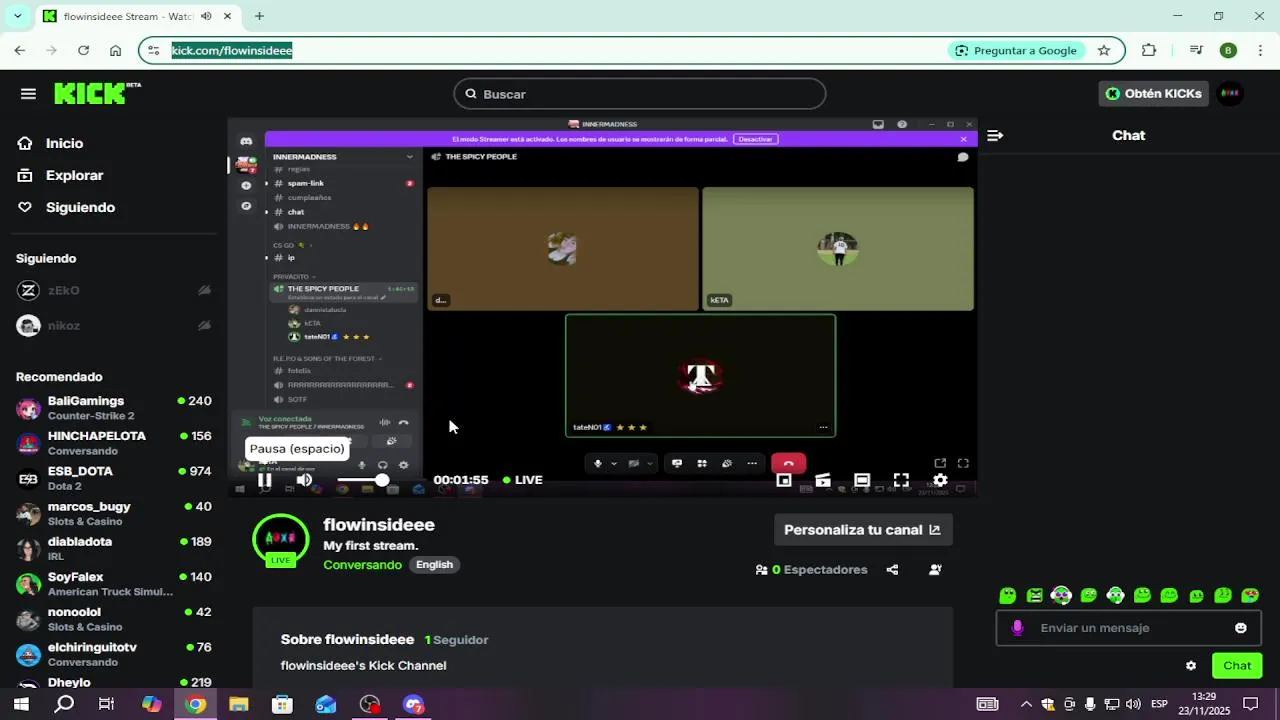Open video player settings gear
This screenshot has height=720, width=1280.
point(940,480)
